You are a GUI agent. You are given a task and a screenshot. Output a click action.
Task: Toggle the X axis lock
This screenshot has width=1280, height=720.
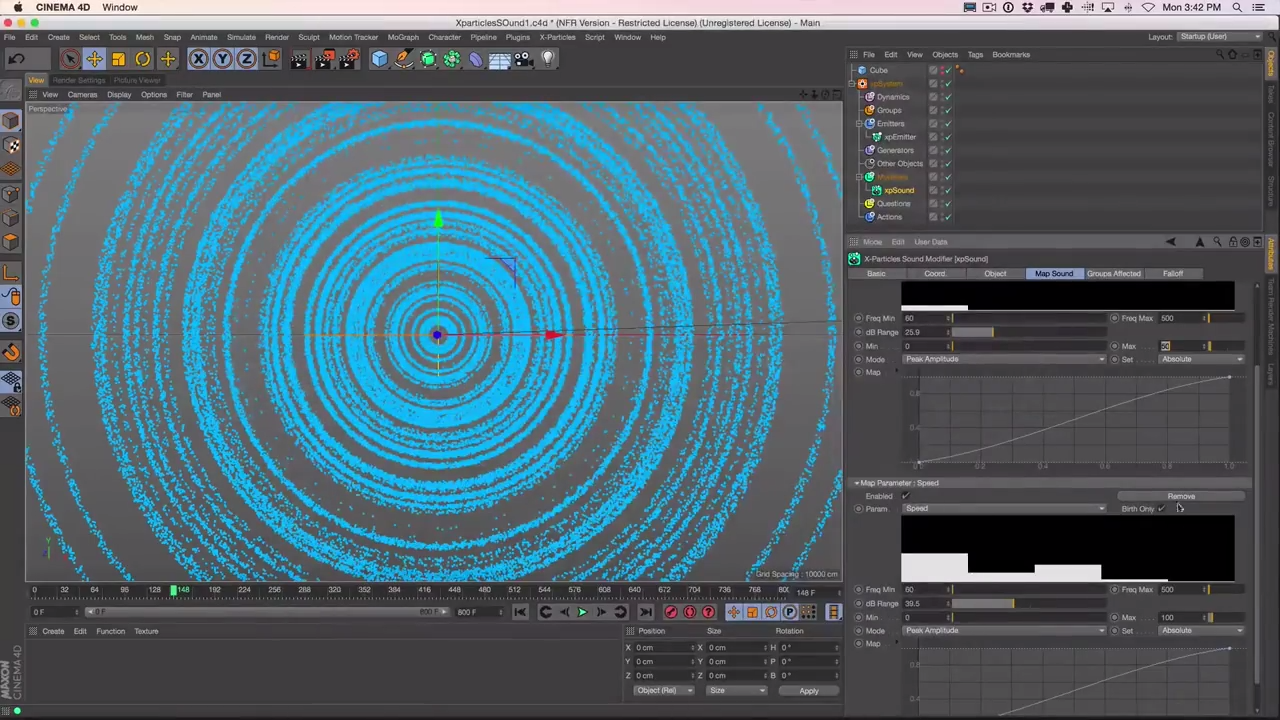pos(198,59)
